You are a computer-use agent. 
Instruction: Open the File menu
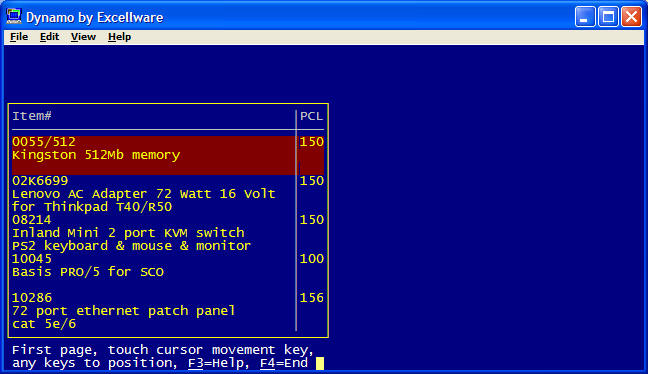[19, 37]
